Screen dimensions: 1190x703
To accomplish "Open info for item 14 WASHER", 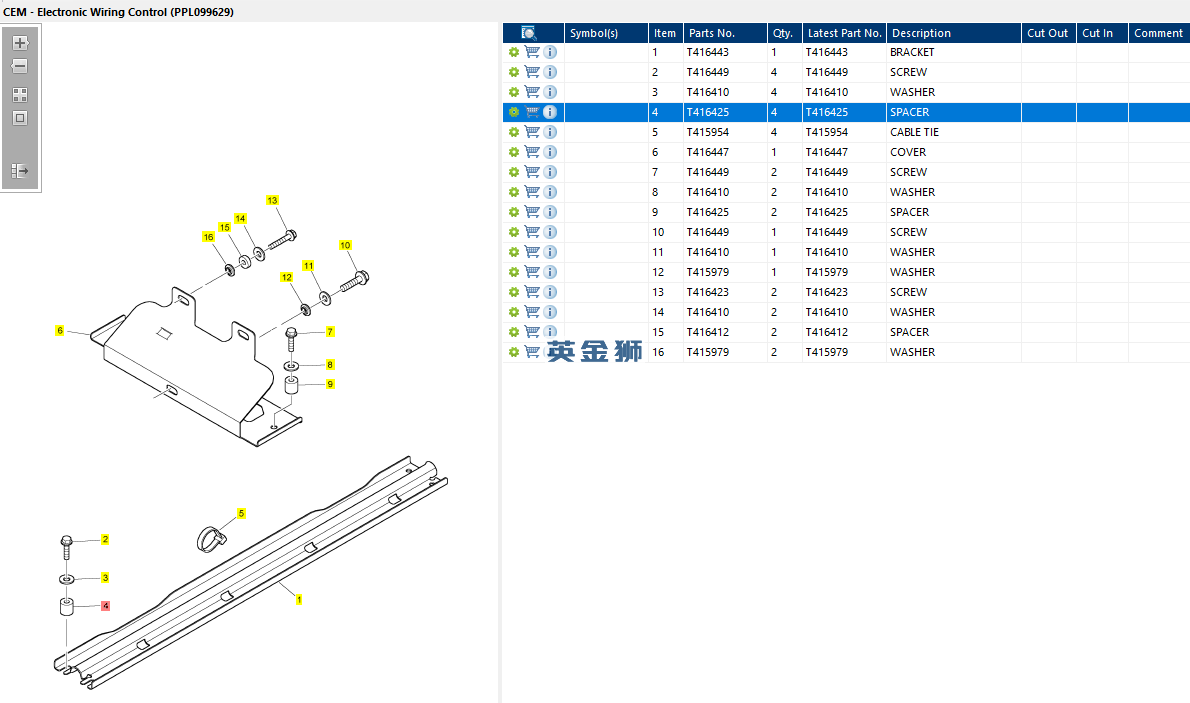I will coord(550,312).
